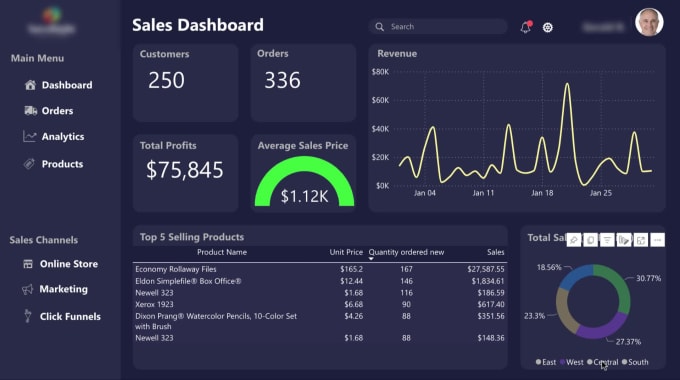Toggle the West legend item
This screenshot has width=680, height=380.
572,362
